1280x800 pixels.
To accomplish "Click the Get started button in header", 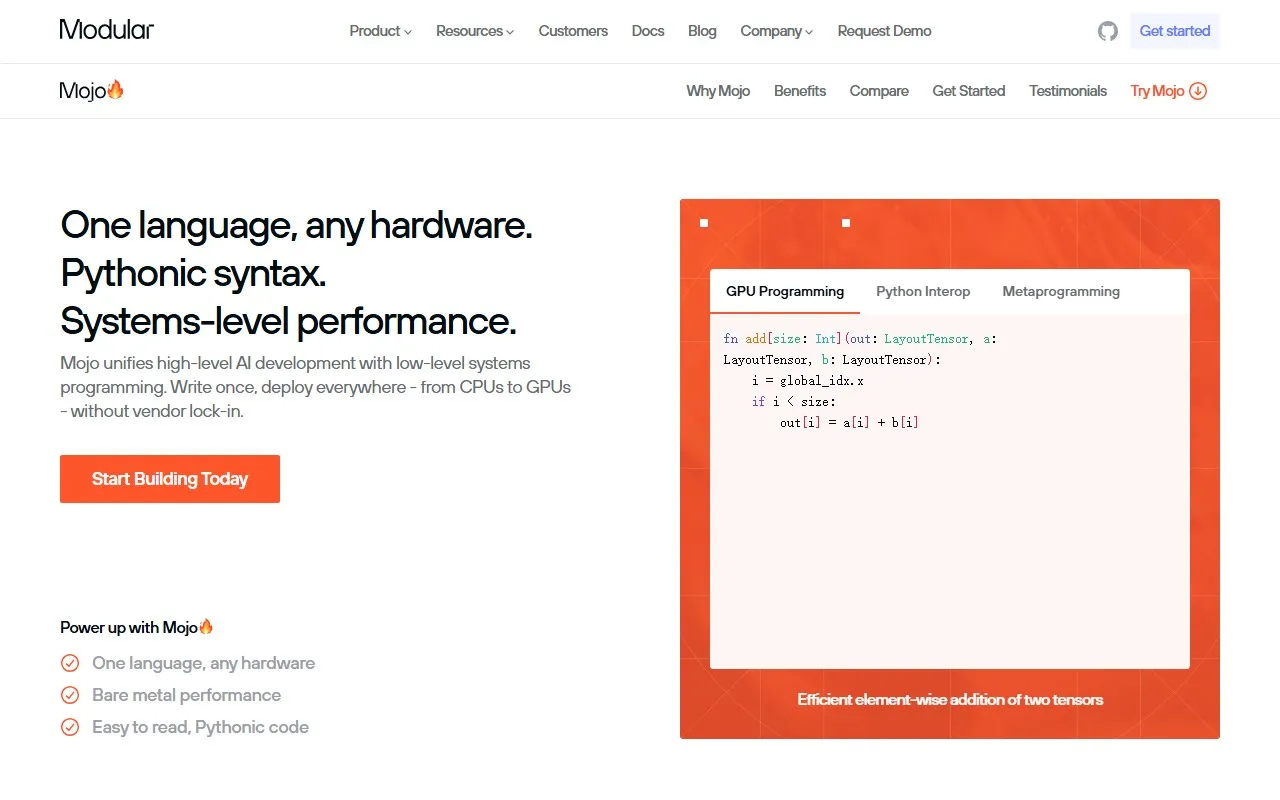I will (x=1174, y=31).
